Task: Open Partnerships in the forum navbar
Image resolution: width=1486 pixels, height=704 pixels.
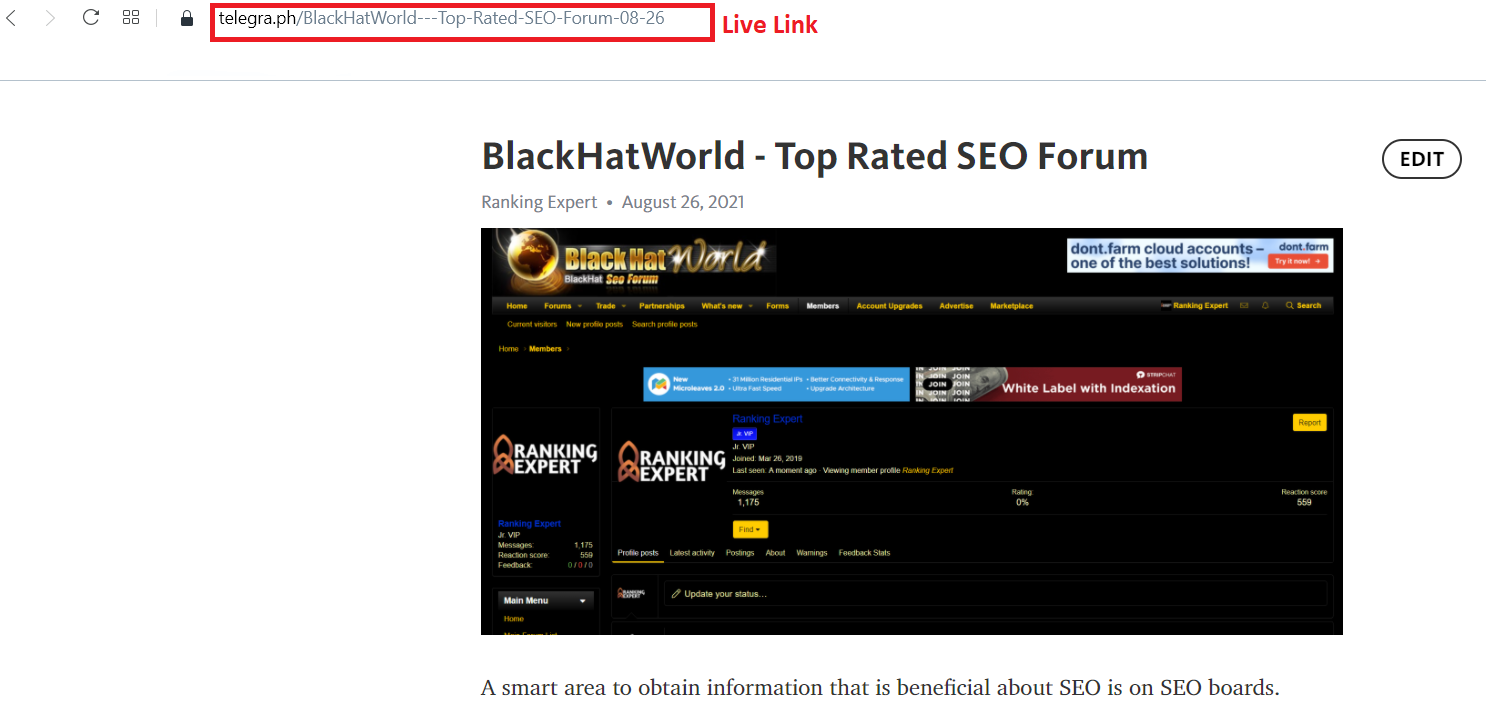Action: (x=662, y=306)
